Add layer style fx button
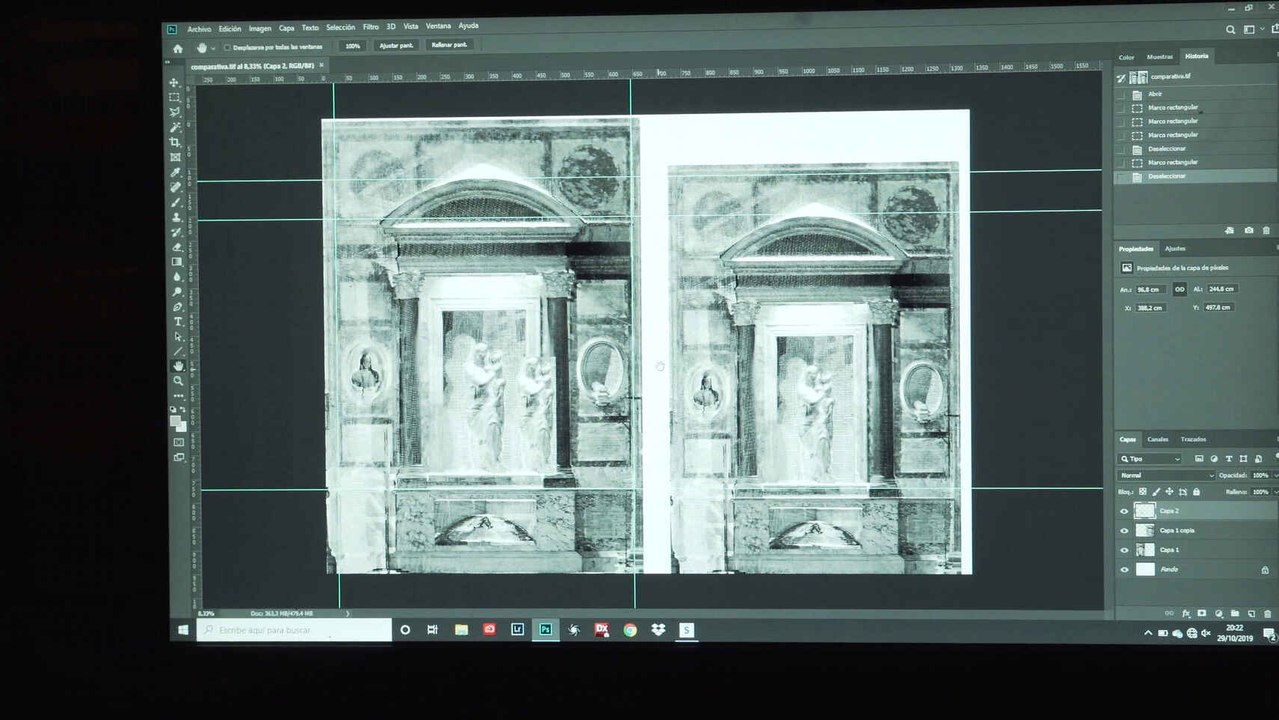Image resolution: width=1279 pixels, height=720 pixels. [1186, 613]
